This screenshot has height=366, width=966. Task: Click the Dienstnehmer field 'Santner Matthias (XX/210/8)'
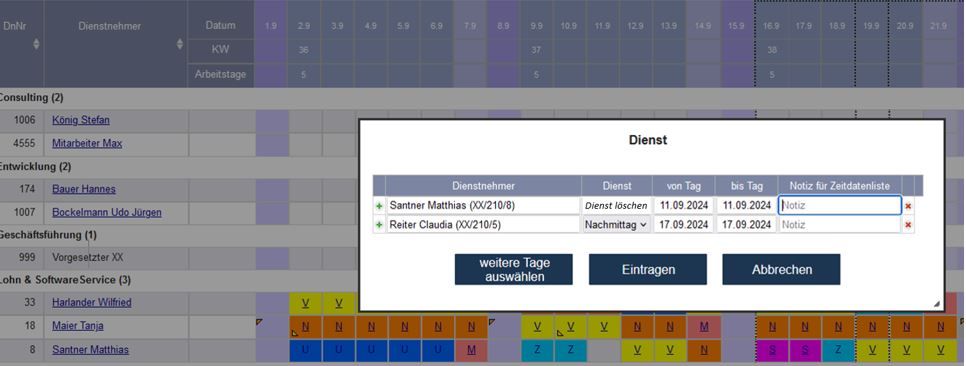(x=484, y=205)
